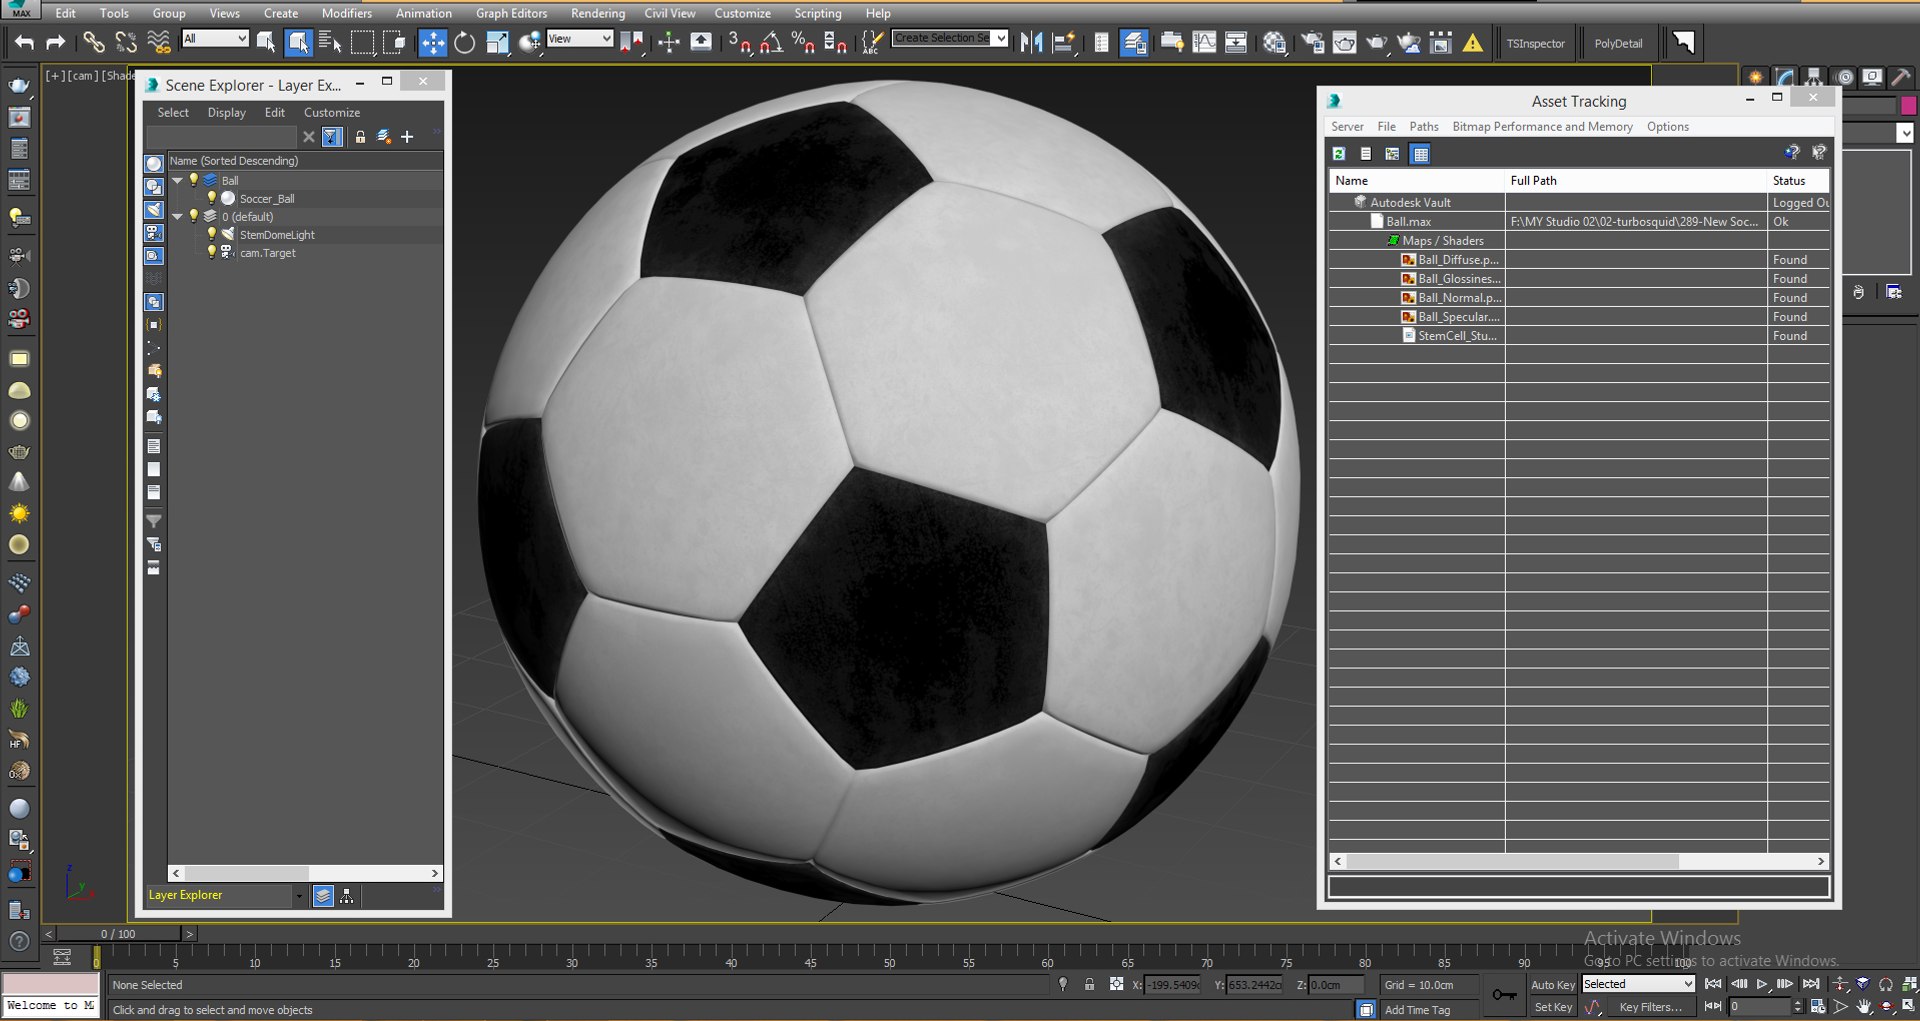Viewport: 1920px width, 1021px height.
Task: Toggle the Layer Explorer toolbar button
Action: tap(1133, 42)
